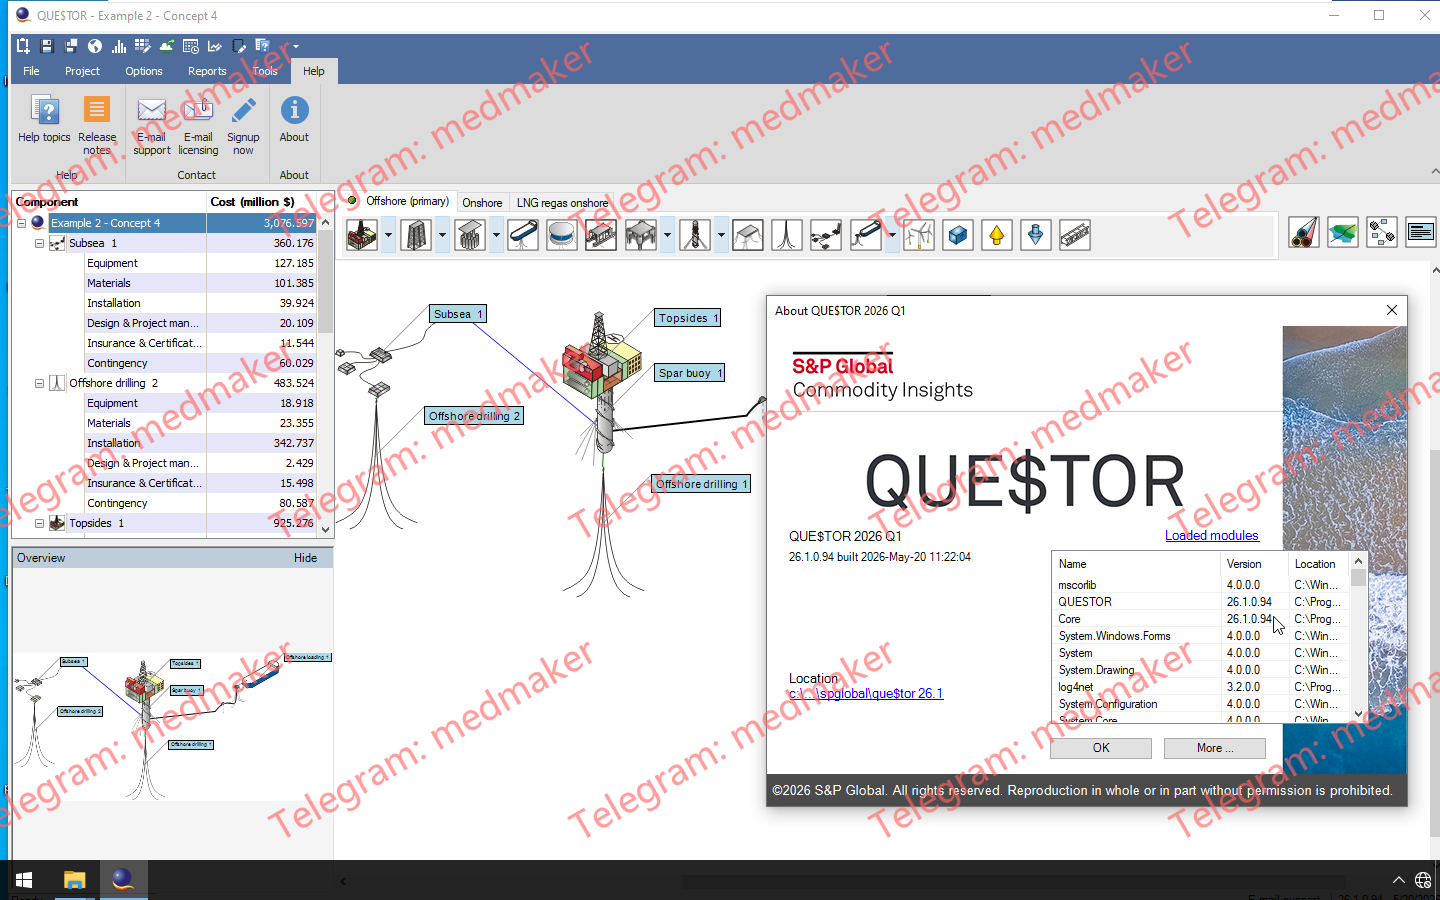The height and width of the screenshot is (900, 1440).
Task: Click the loaded modules list scrollbar
Action: click(1358, 638)
